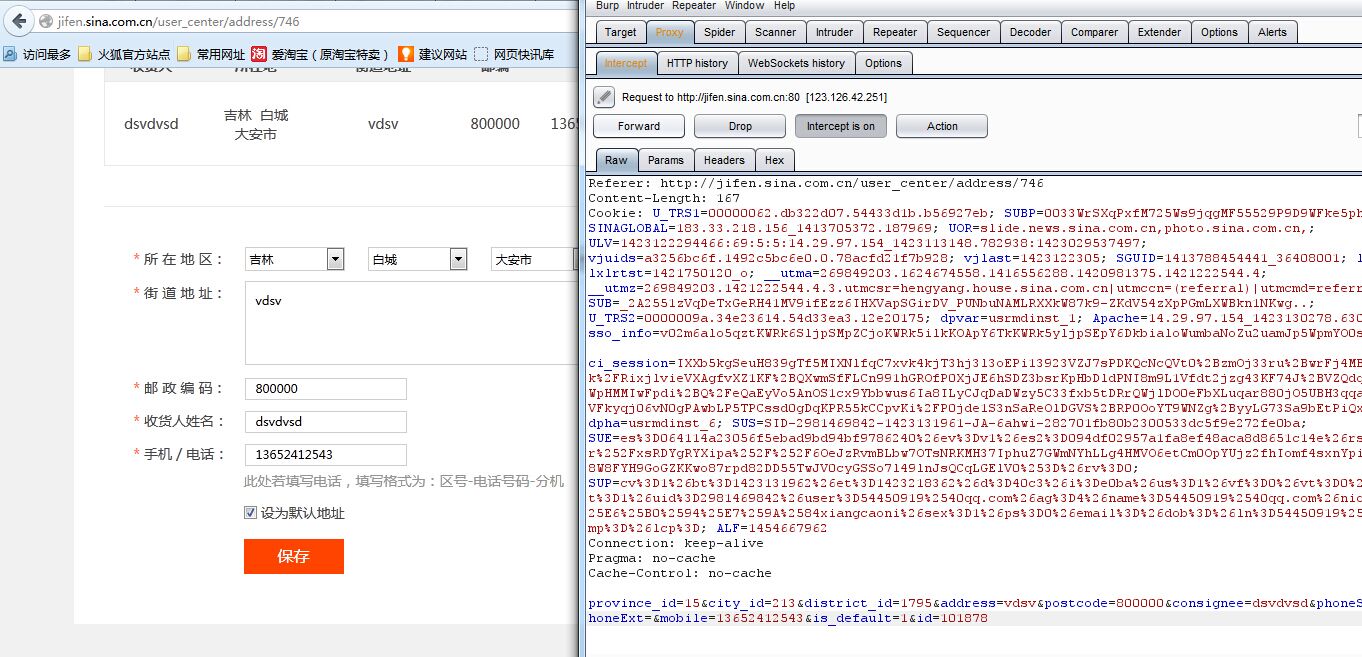Screen dimensions: 1362x657
Task: Click dsvdvsd name in the address table row
Action: pyautogui.click(x=151, y=124)
